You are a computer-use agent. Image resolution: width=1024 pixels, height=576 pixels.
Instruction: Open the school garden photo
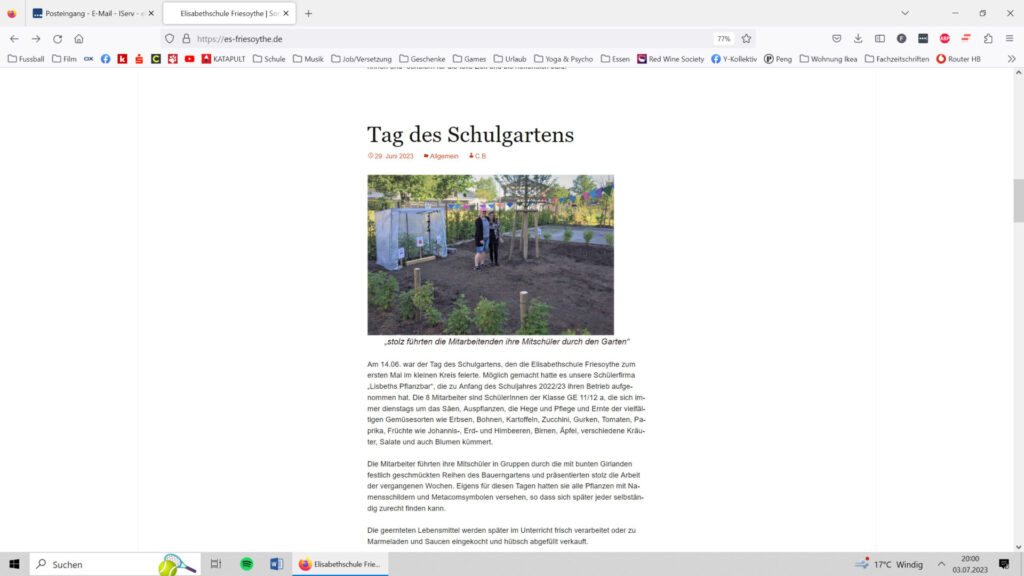(490, 255)
